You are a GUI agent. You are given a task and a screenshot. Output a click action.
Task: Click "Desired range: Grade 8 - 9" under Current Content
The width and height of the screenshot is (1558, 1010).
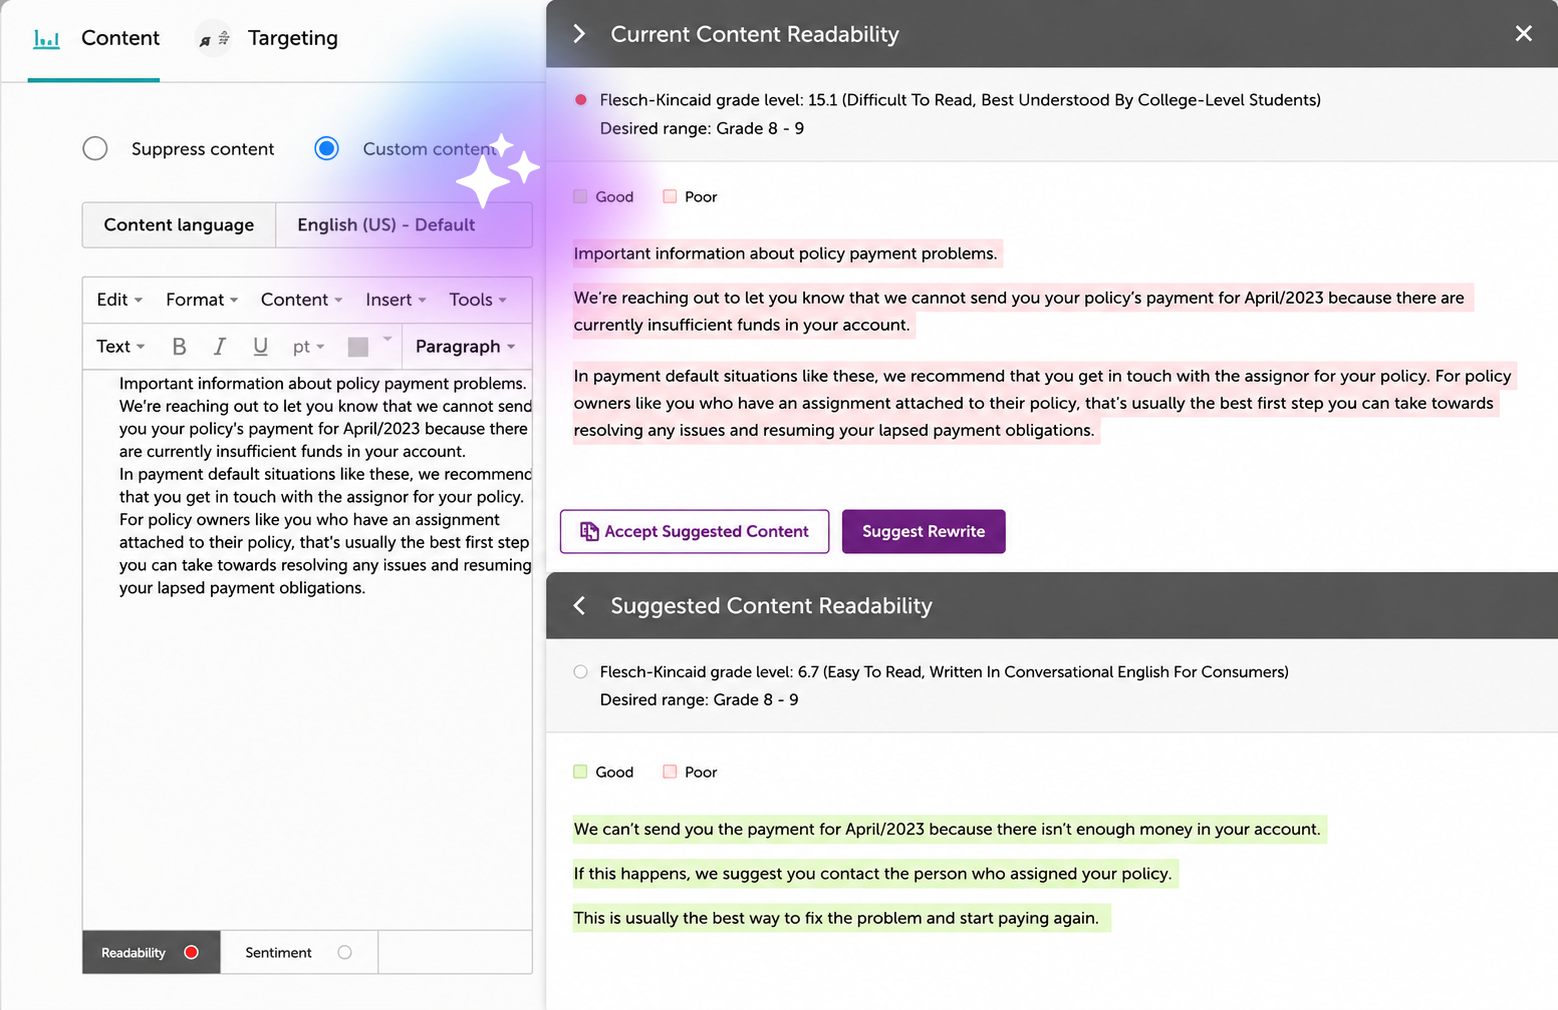pyautogui.click(x=702, y=128)
